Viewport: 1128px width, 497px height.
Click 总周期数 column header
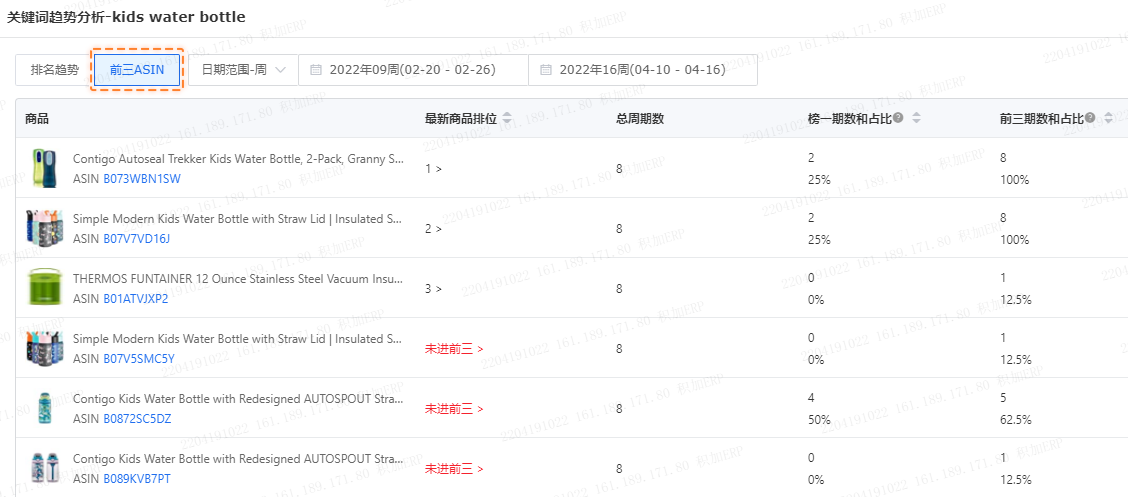tap(640, 118)
